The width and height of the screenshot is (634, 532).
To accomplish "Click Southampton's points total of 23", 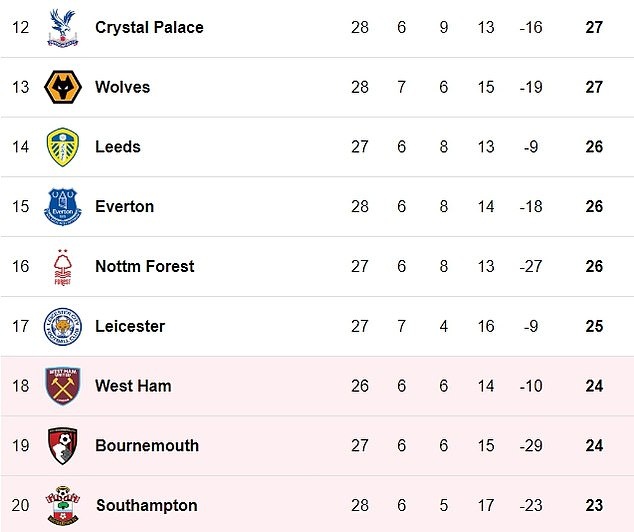I will [x=594, y=506].
